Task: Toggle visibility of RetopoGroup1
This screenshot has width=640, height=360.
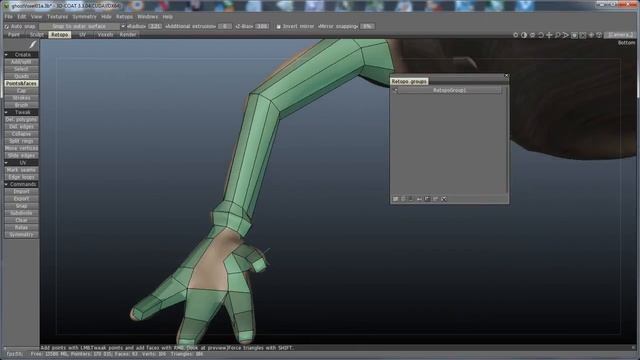Action: [x=395, y=90]
